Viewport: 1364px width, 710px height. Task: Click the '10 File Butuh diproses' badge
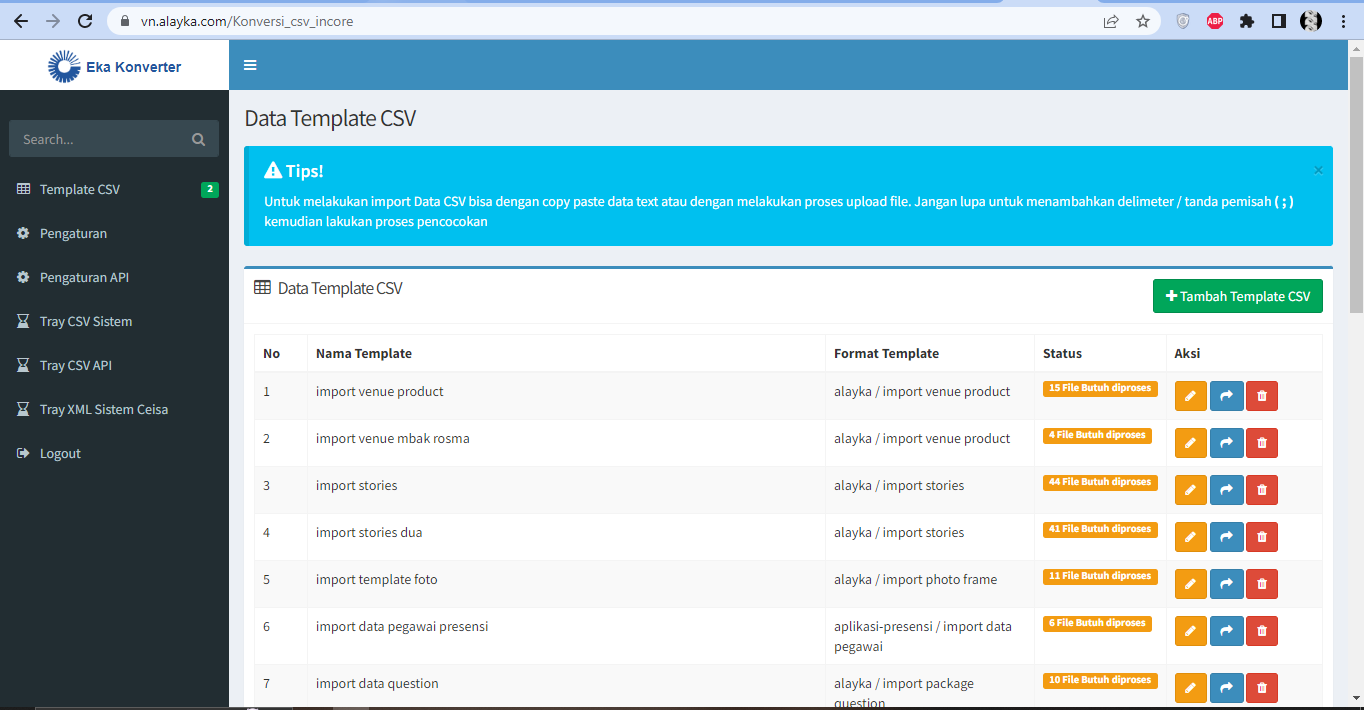[1100, 680]
